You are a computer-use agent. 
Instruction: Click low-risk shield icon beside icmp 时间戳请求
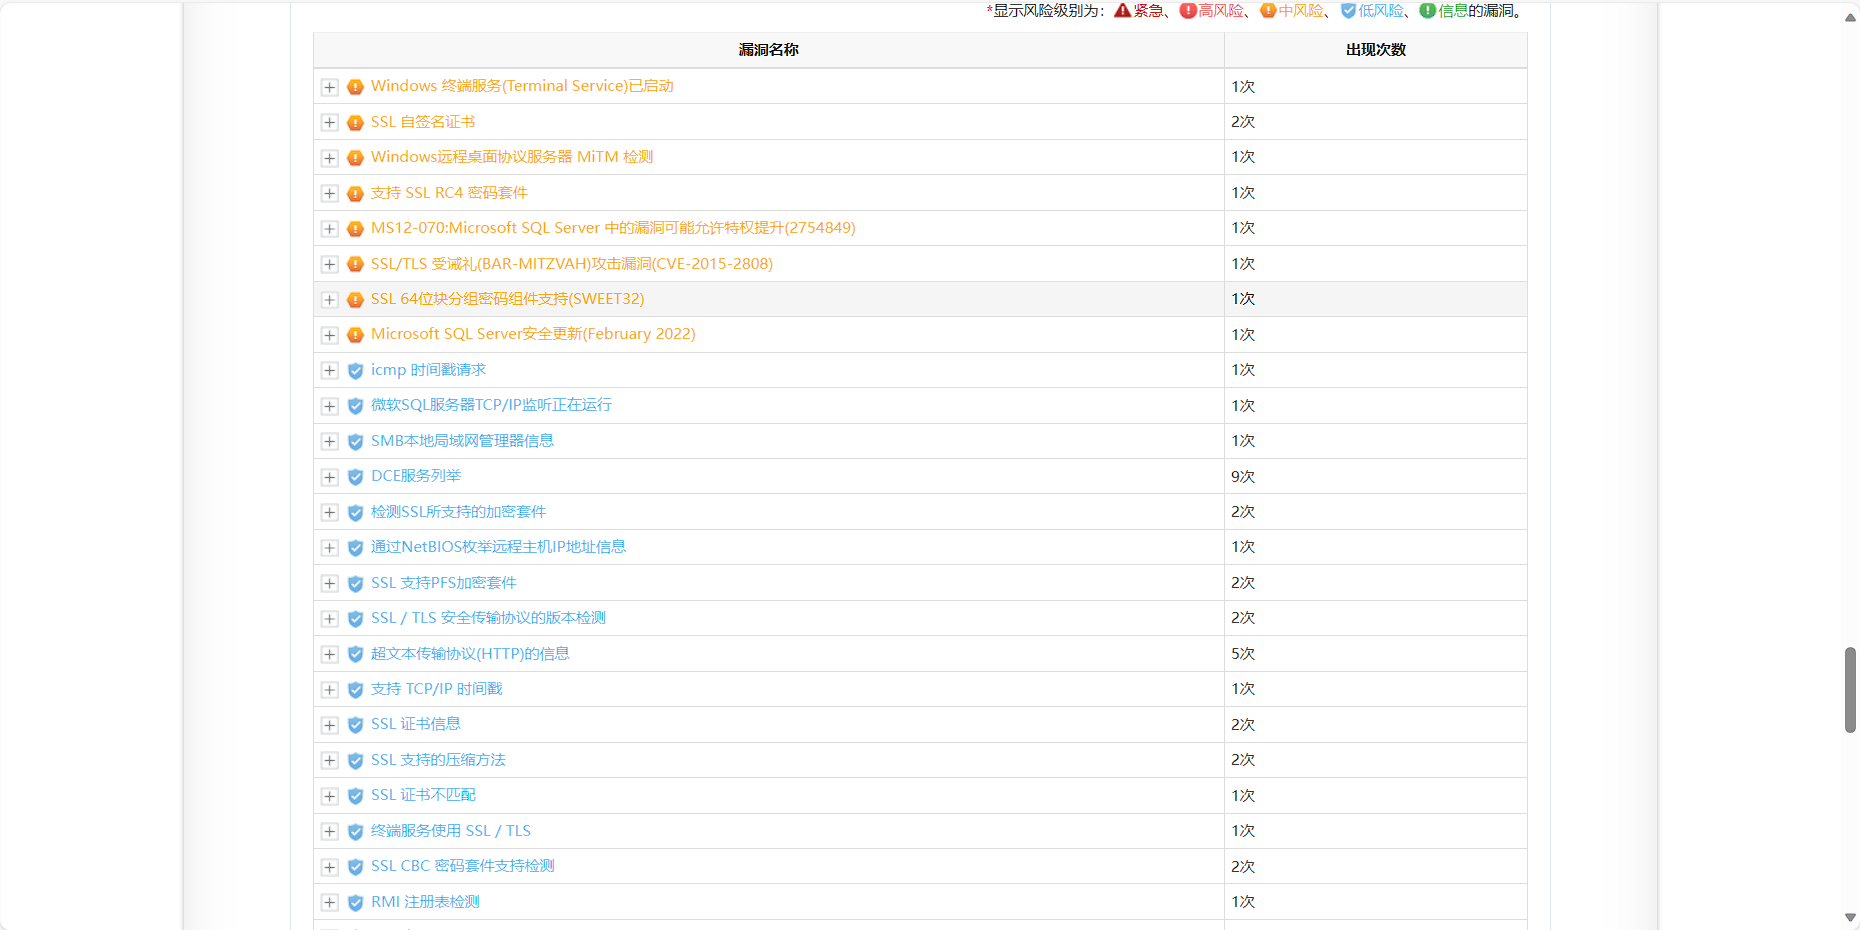coord(355,371)
